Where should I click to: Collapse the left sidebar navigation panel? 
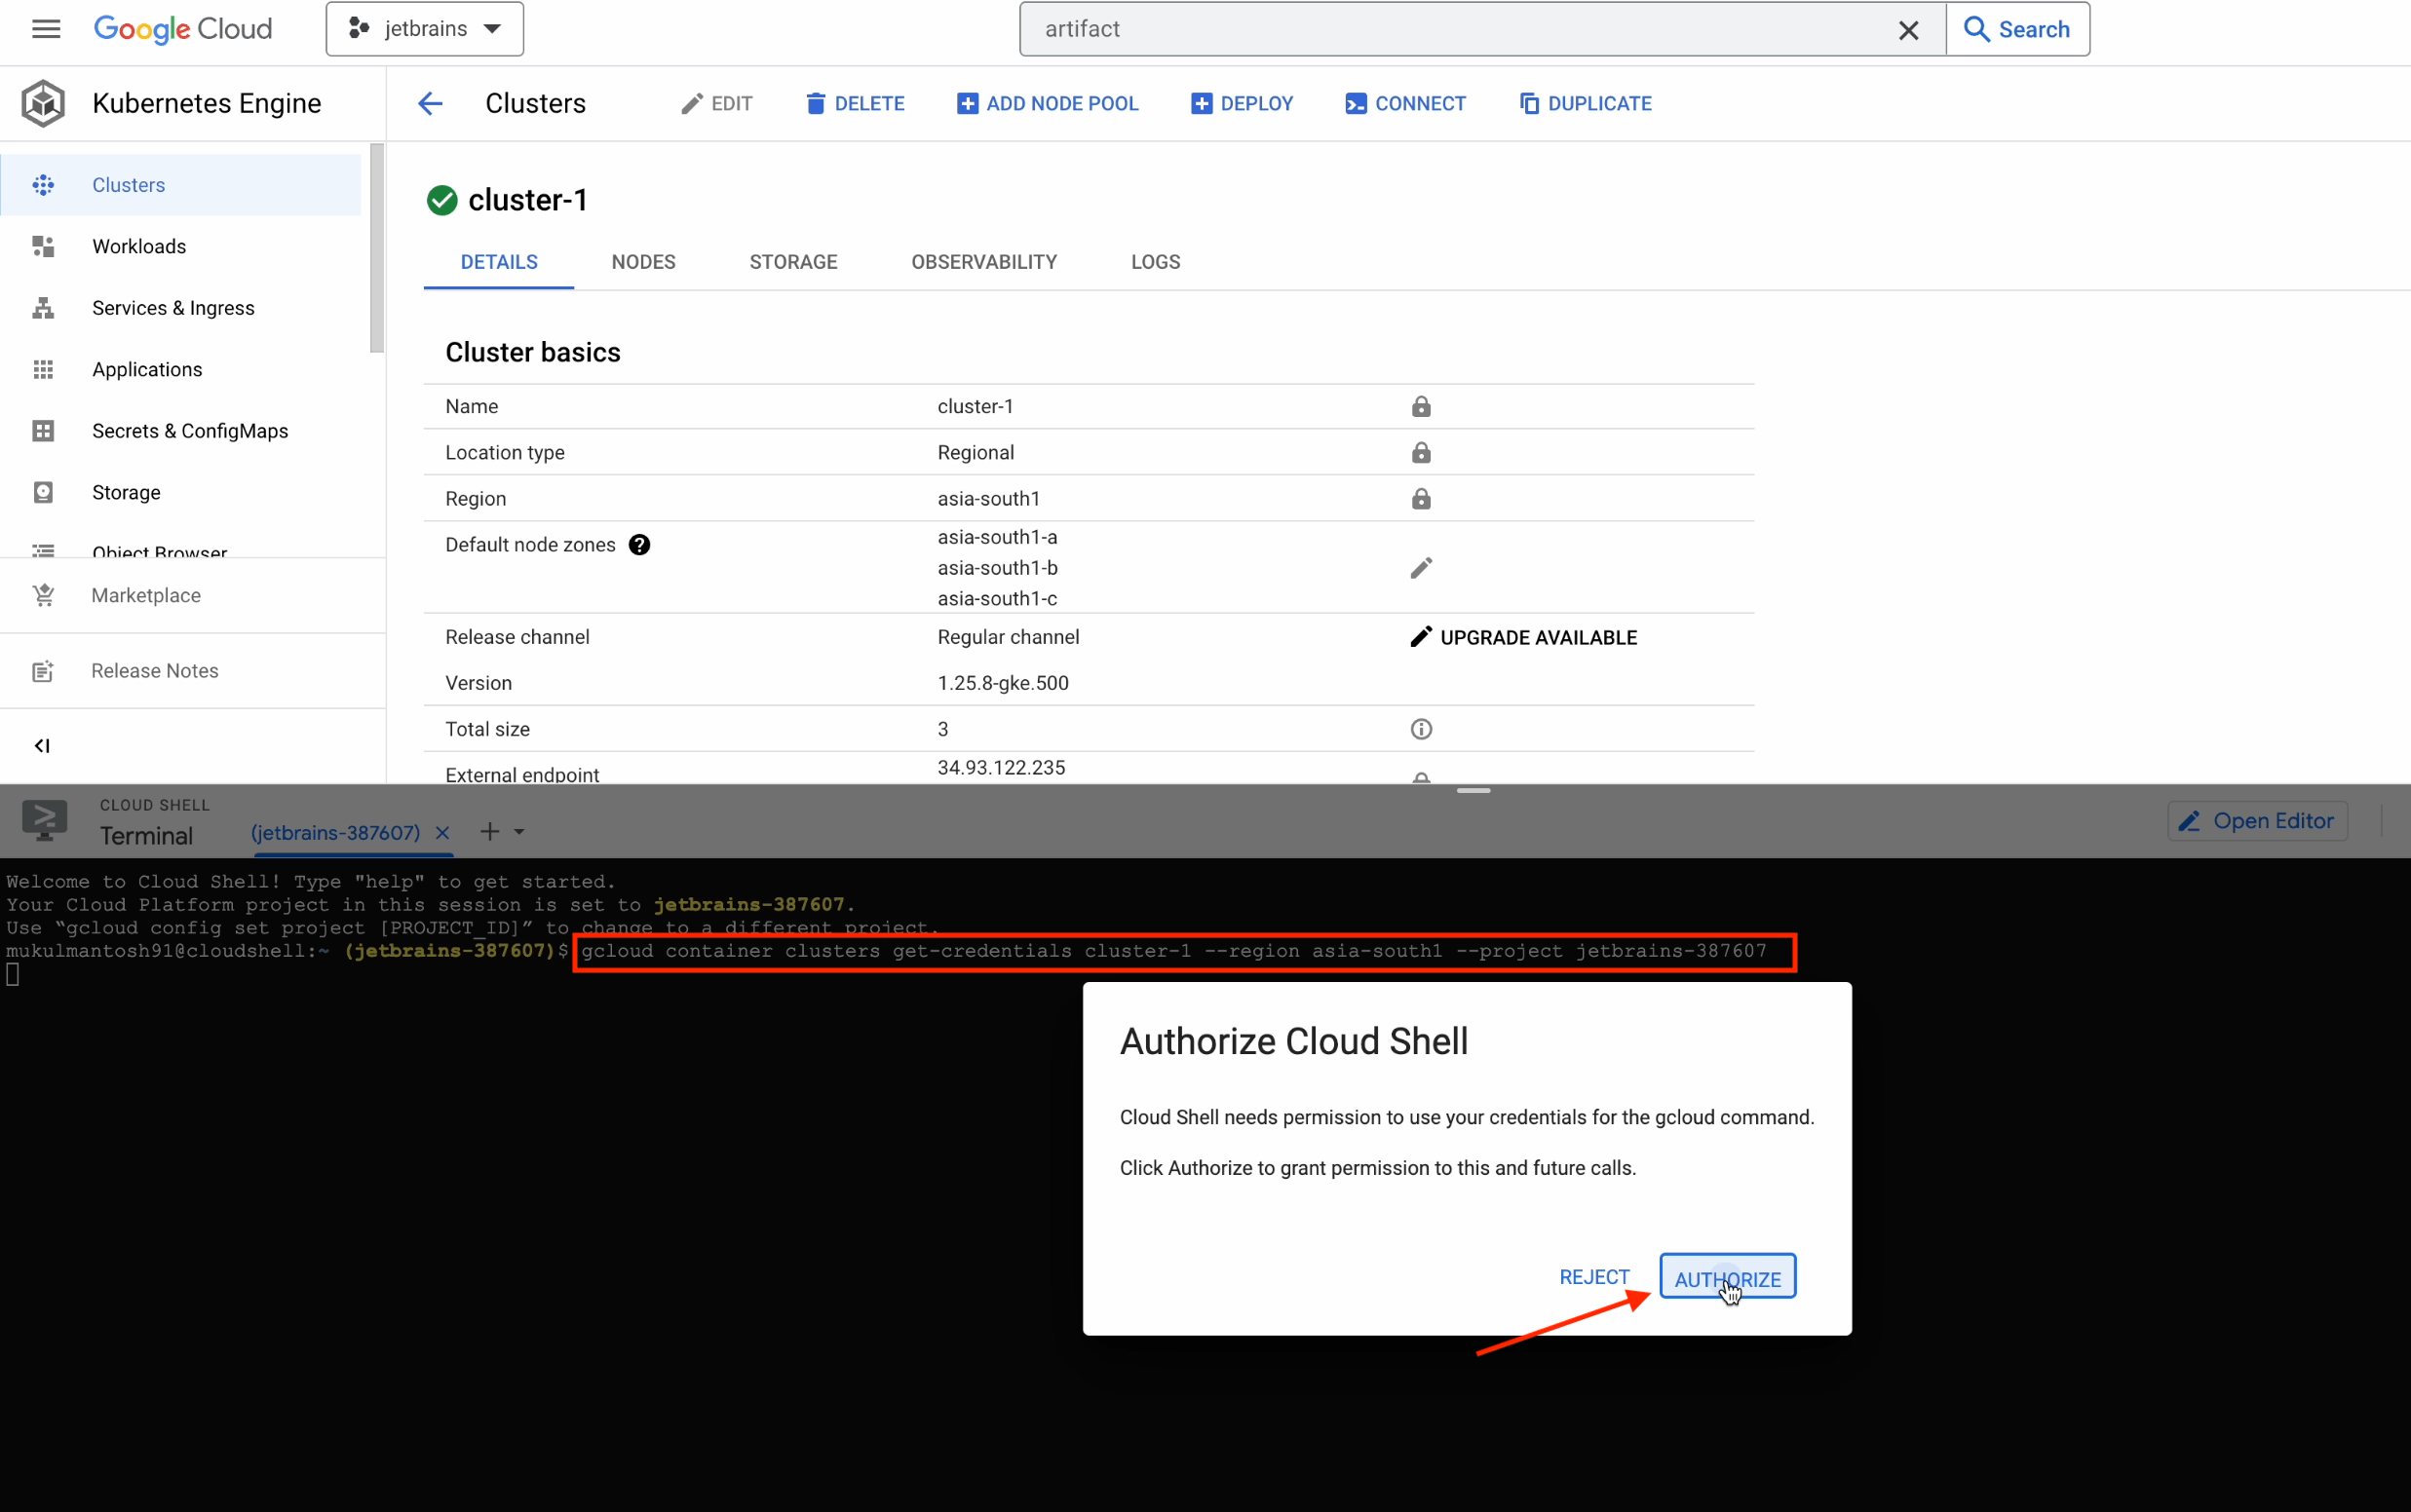[x=42, y=746]
